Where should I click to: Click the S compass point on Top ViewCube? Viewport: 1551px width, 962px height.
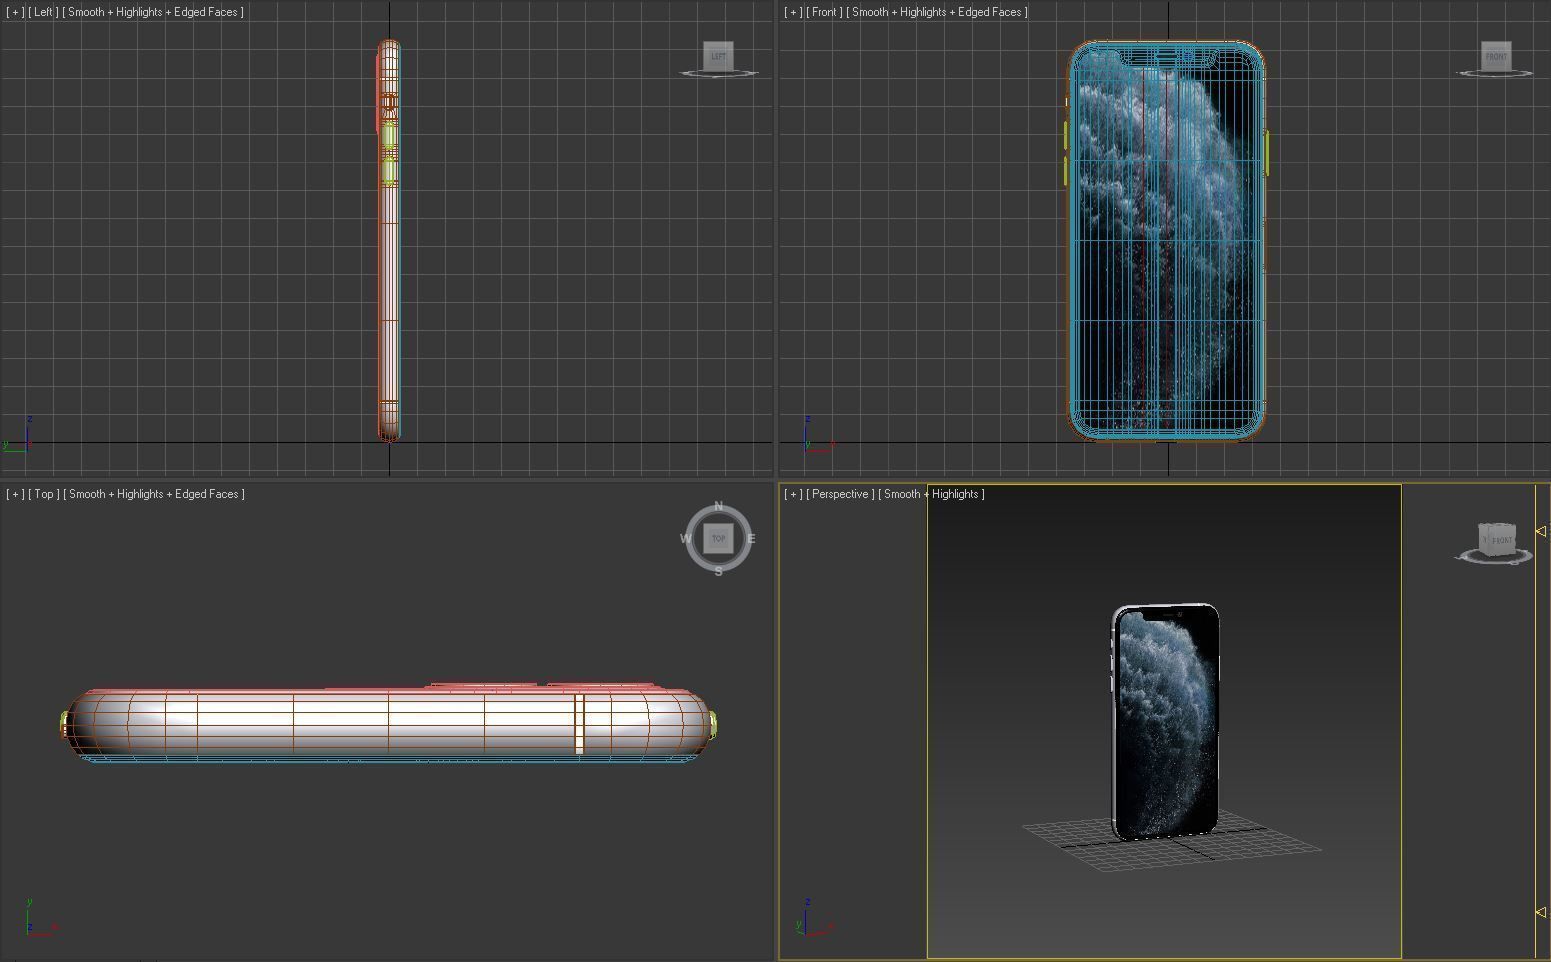coord(718,572)
